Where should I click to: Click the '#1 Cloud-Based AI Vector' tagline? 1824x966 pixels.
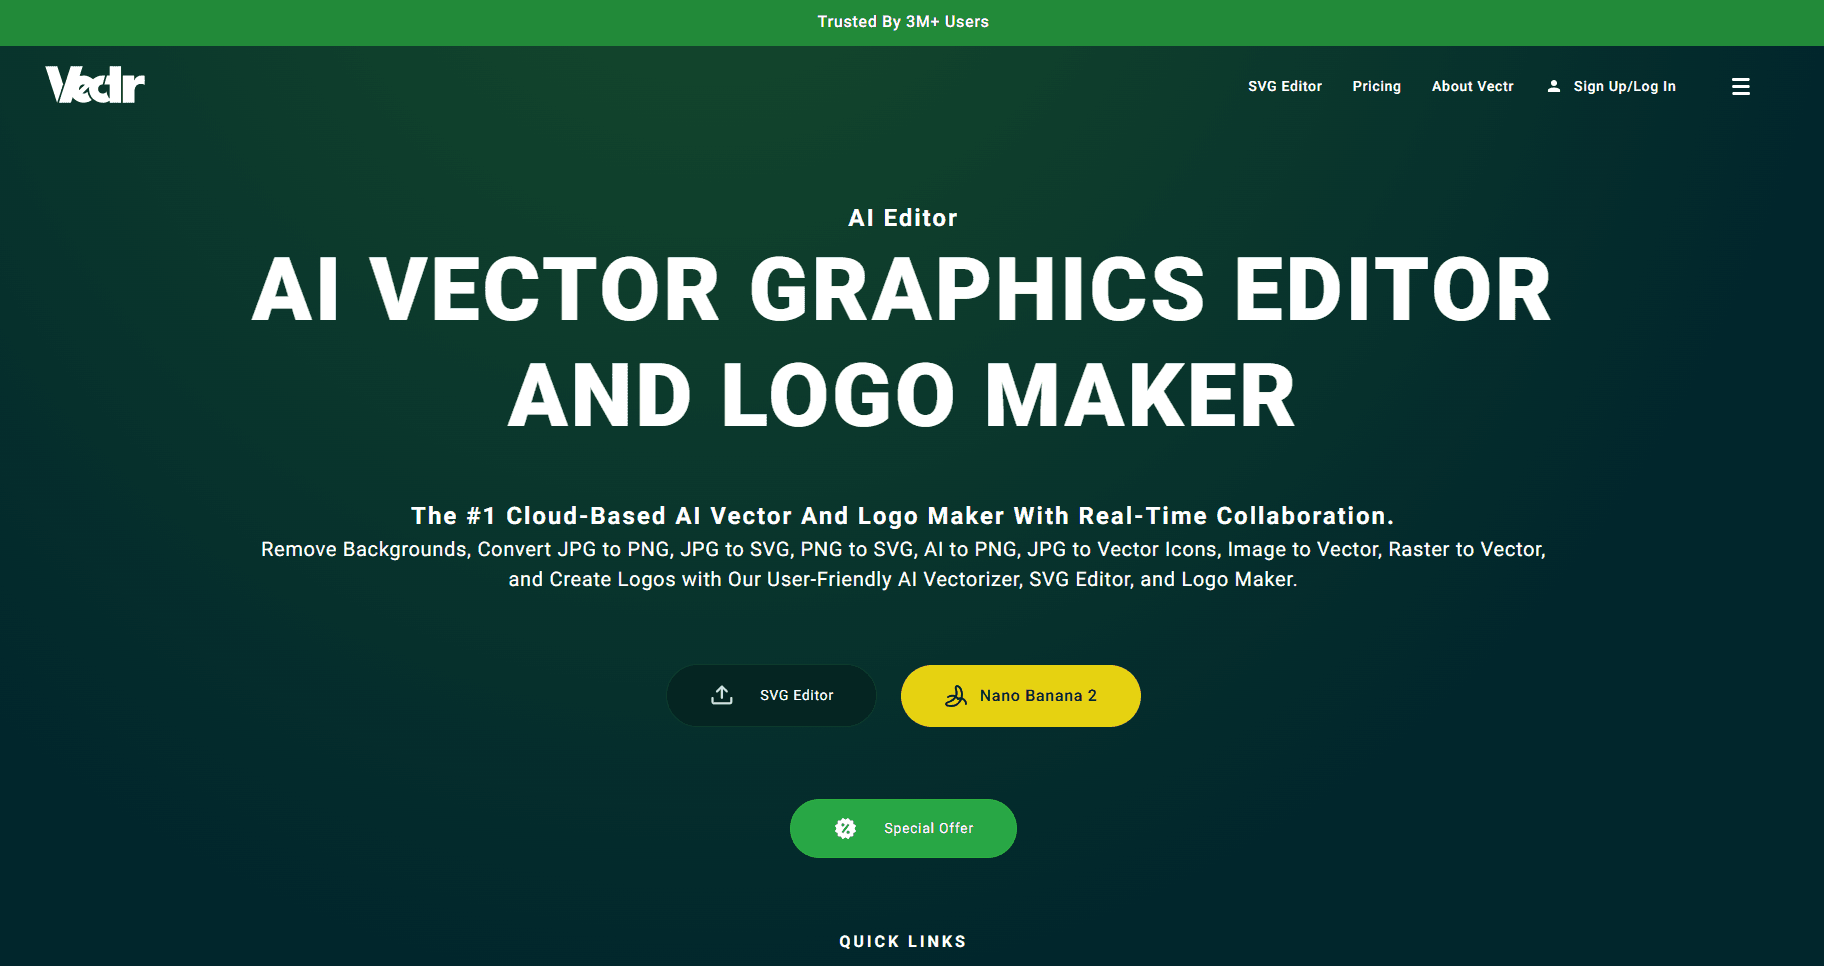[x=902, y=516]
